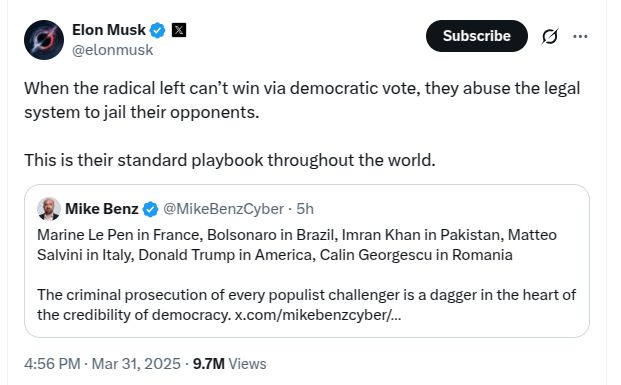Click the Mike Benz name in quoted post
The width and height of the screenshot is (621, 385).
pyautogui.click(x=102, y=209)
